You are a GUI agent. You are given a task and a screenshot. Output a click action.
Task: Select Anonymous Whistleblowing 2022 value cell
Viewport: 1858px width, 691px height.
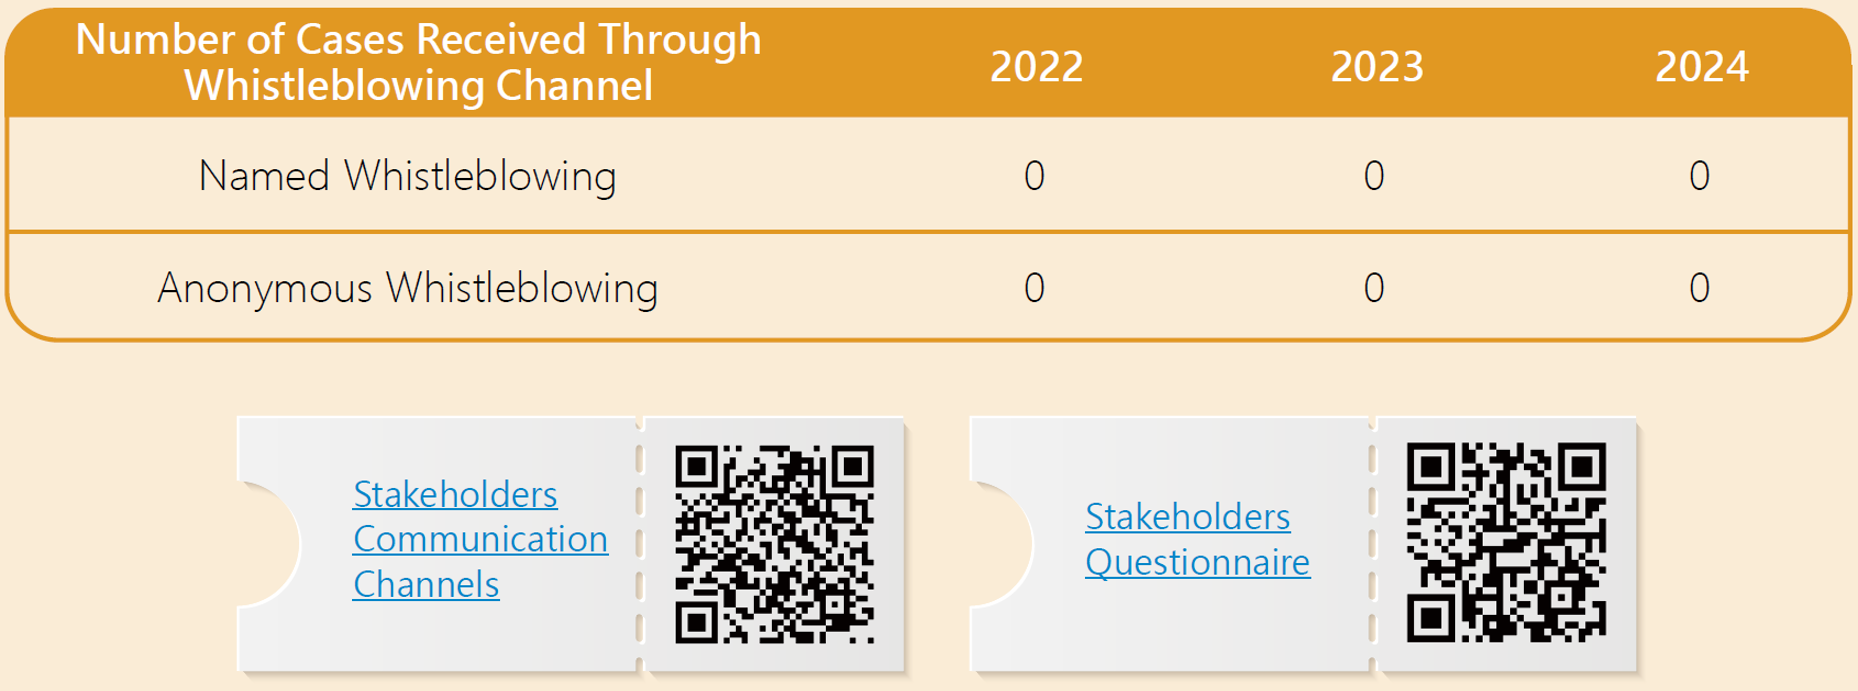(x=1034, y=288)
